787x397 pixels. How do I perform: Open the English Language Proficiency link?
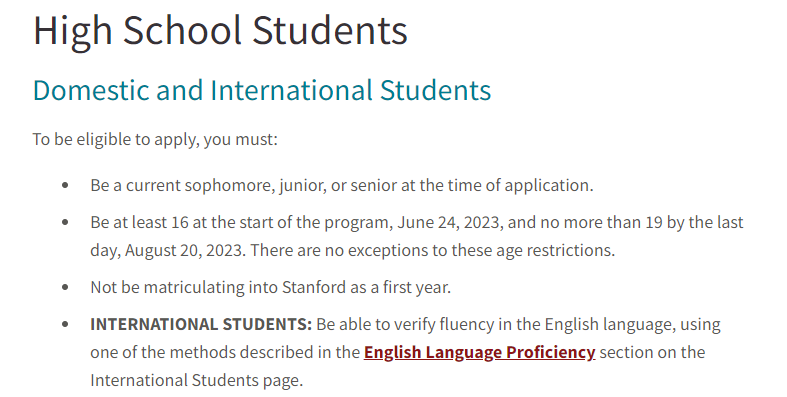[479, 353]
